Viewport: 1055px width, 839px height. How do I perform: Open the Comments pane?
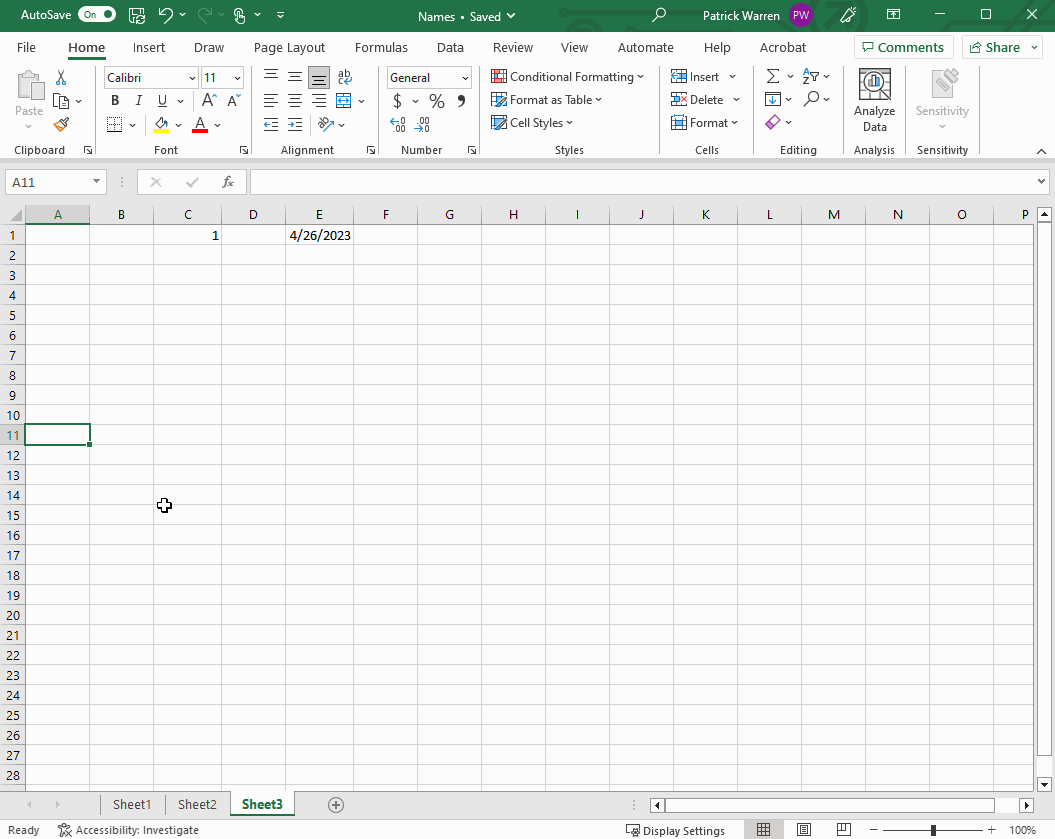pyautogui.click(x=904, y=48)
